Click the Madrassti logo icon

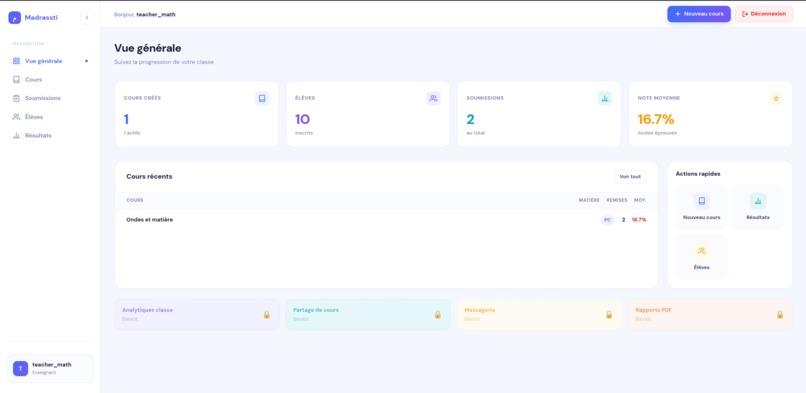14,17
